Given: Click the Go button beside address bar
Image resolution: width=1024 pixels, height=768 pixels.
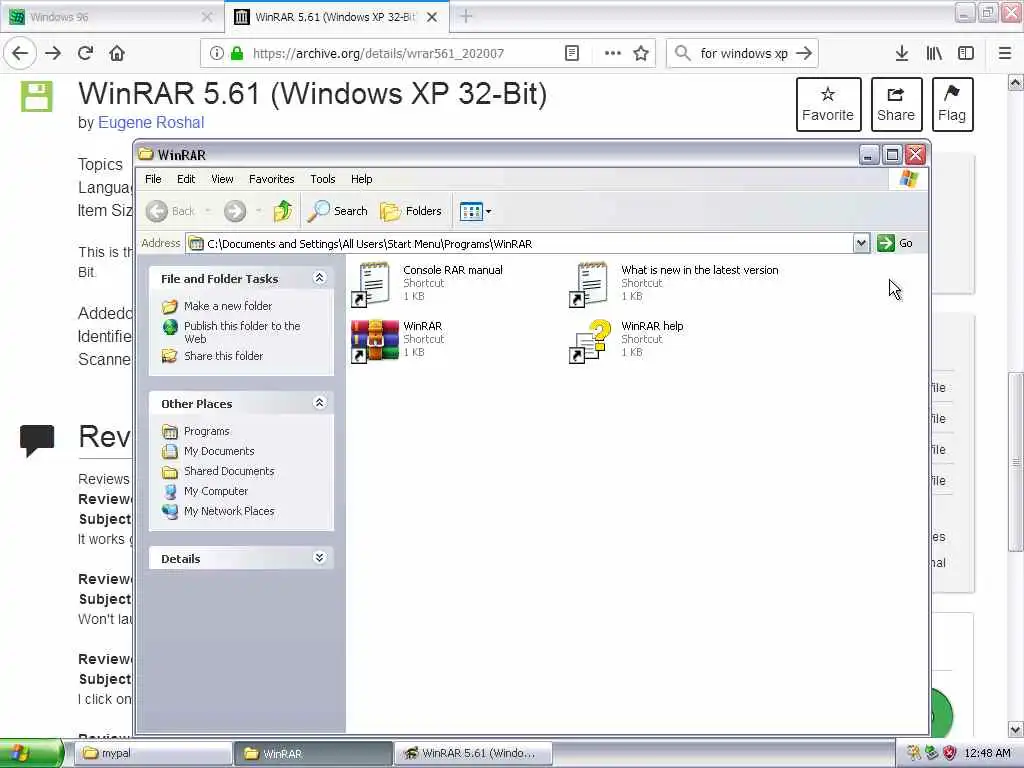Looking at the screenshot, I should 895,243.
